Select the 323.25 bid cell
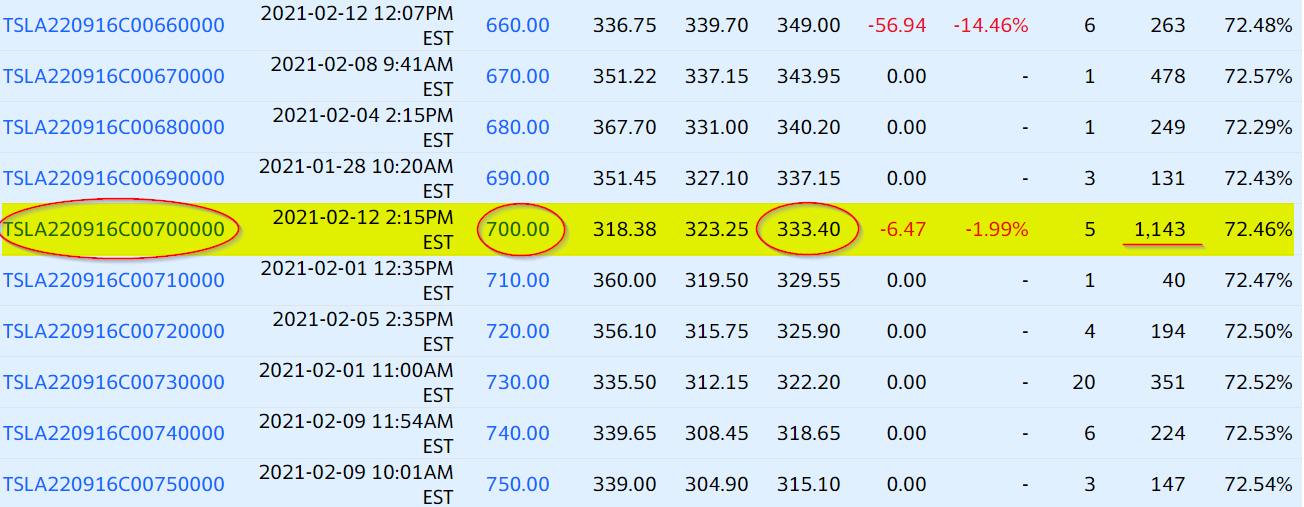This screenshot has width=1304, height=507. [717, 229]
